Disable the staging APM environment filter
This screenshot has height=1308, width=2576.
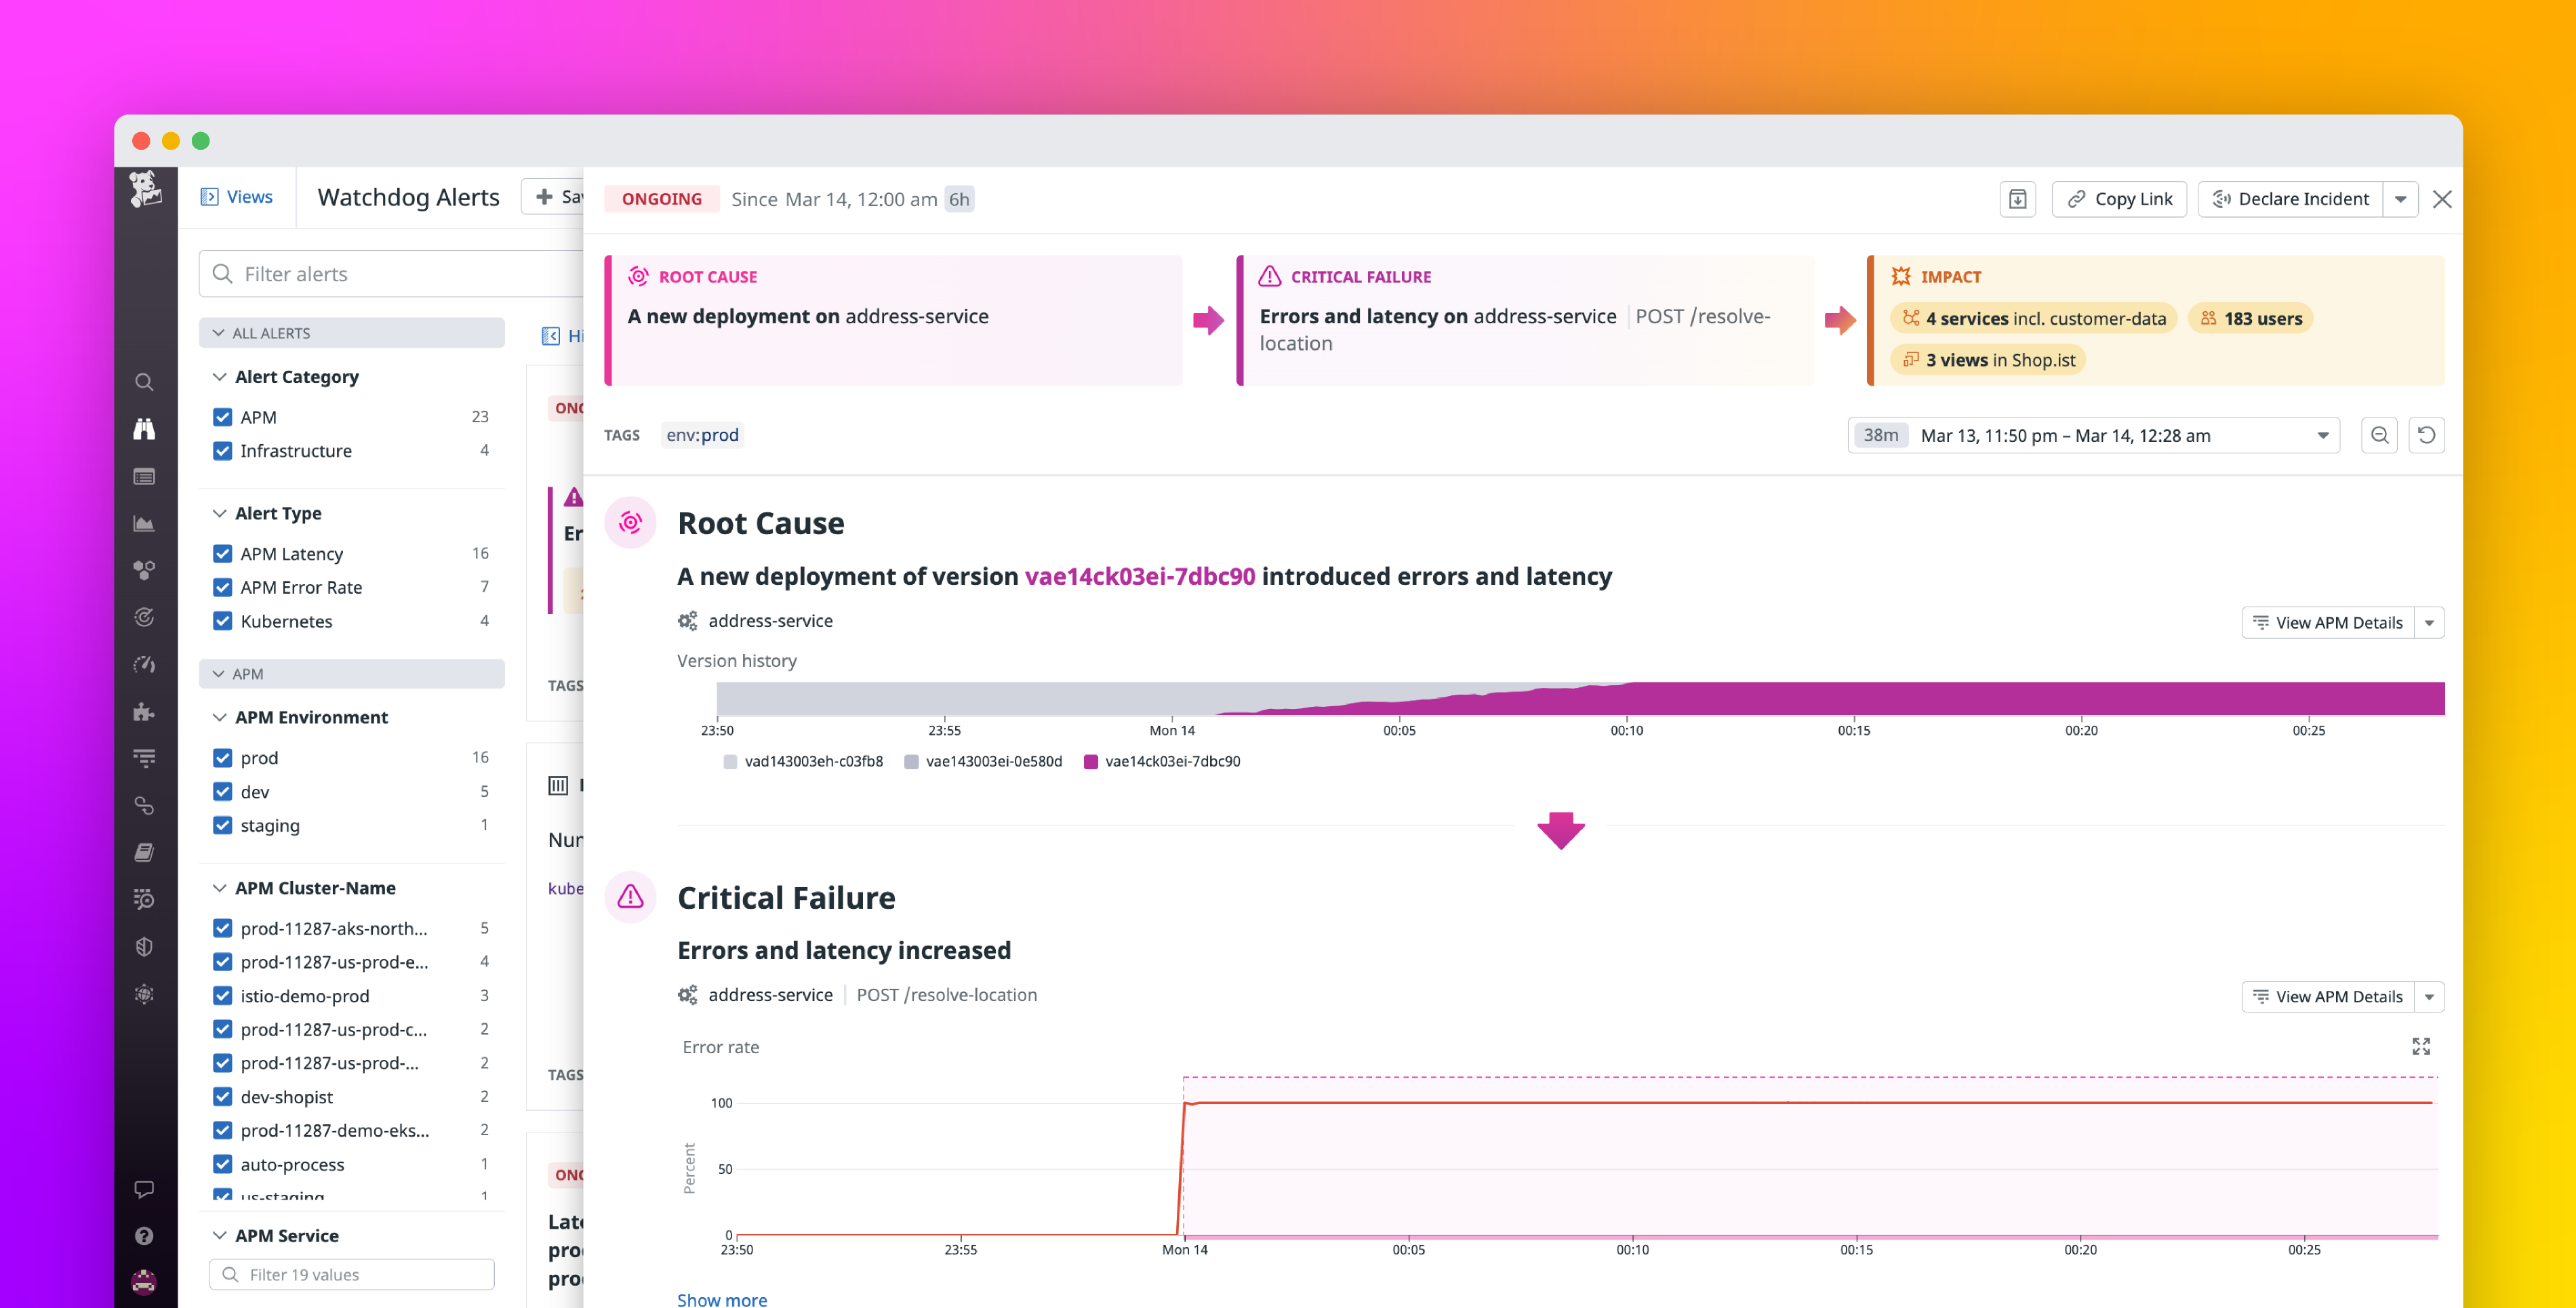click(x=222, y=825)
